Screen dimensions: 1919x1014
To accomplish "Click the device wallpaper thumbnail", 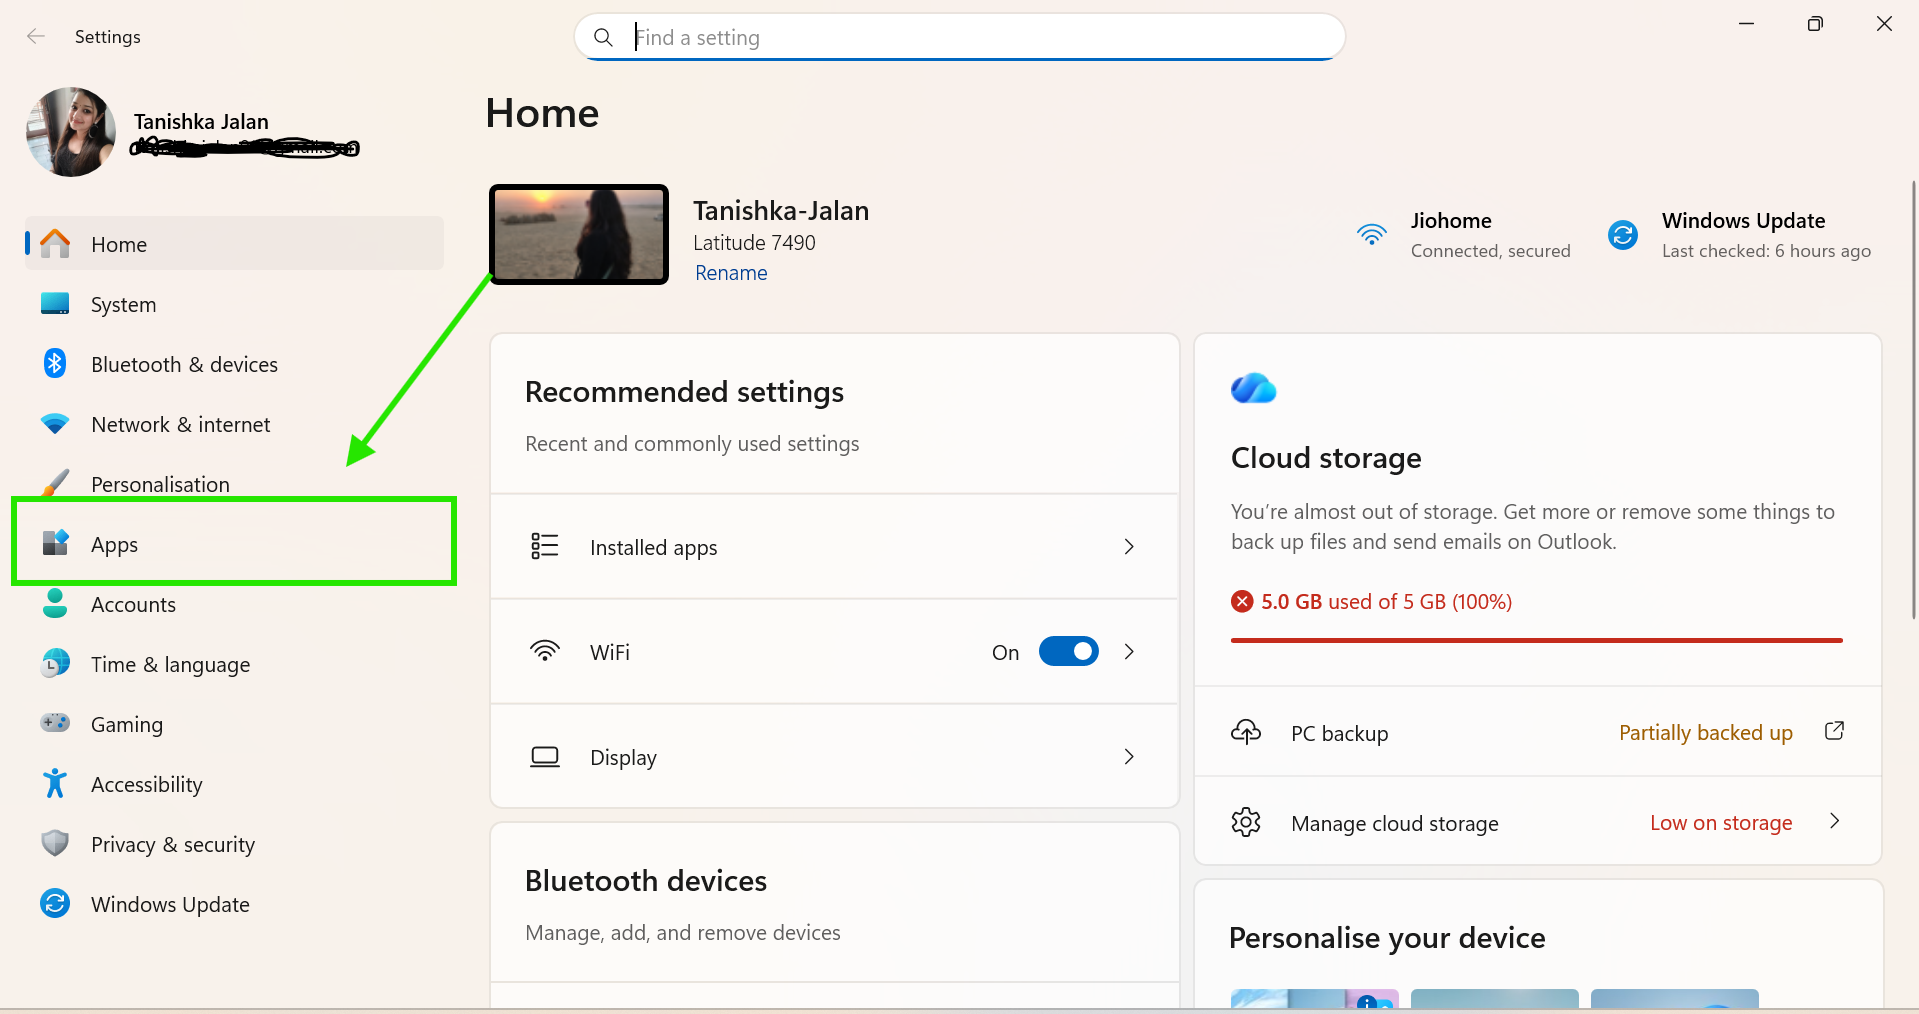I will click(x=579, y=234).
